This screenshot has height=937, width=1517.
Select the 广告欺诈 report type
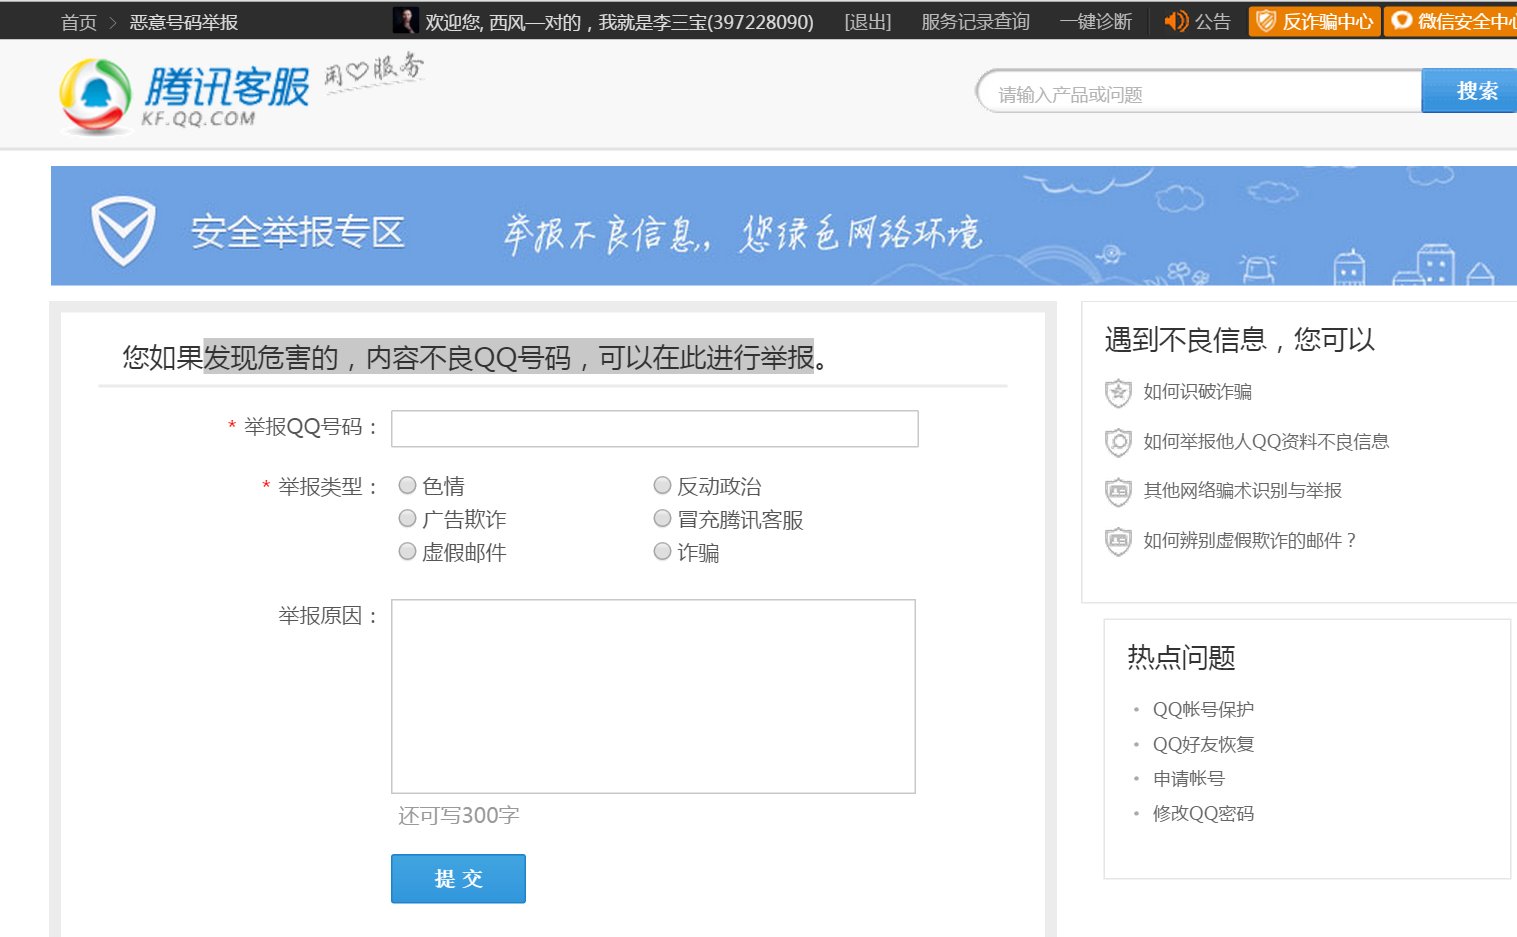[407, 517]
